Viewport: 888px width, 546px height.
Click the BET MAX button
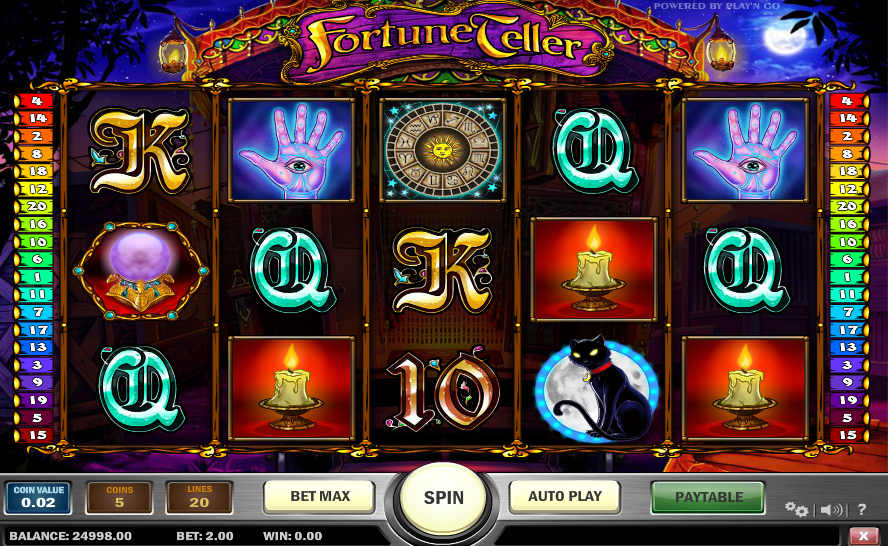pos(319,496)
